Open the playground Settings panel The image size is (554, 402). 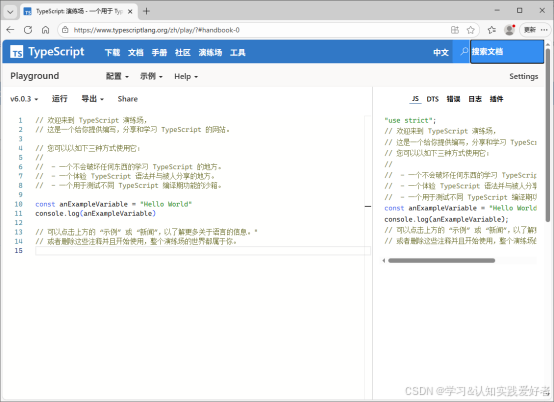click(x=524, y=76)
